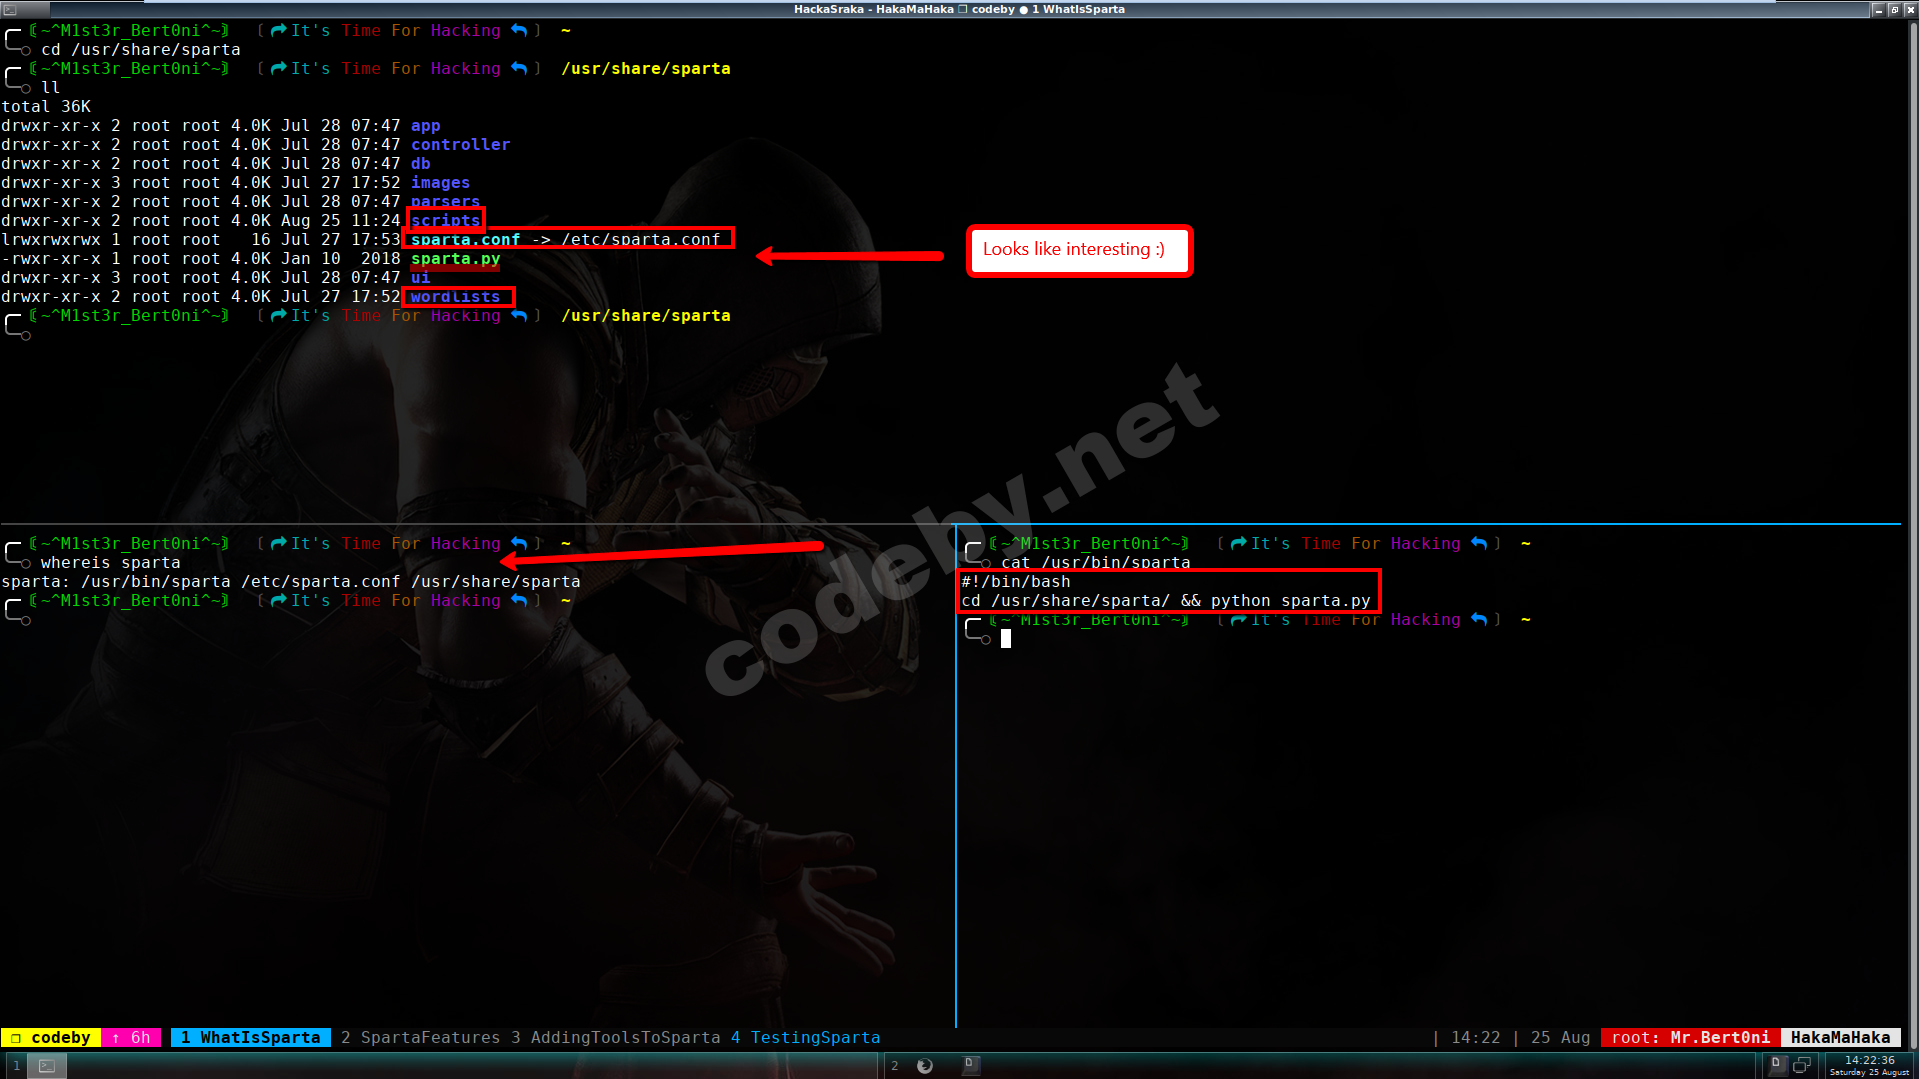The width and height of the screenshot is (1919, 1079).
Task: Select the tmux window 1 WhatIsSparta
Action: (251, 1037)
